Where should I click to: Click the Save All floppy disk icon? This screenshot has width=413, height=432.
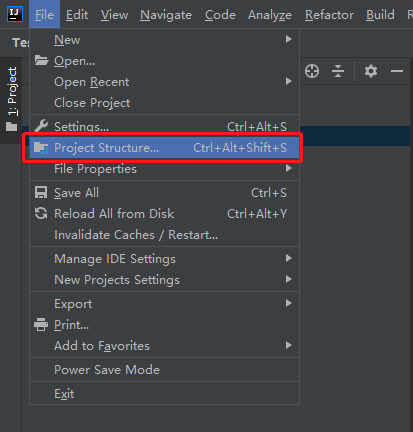pyautogui.click(x=41, y=193)
